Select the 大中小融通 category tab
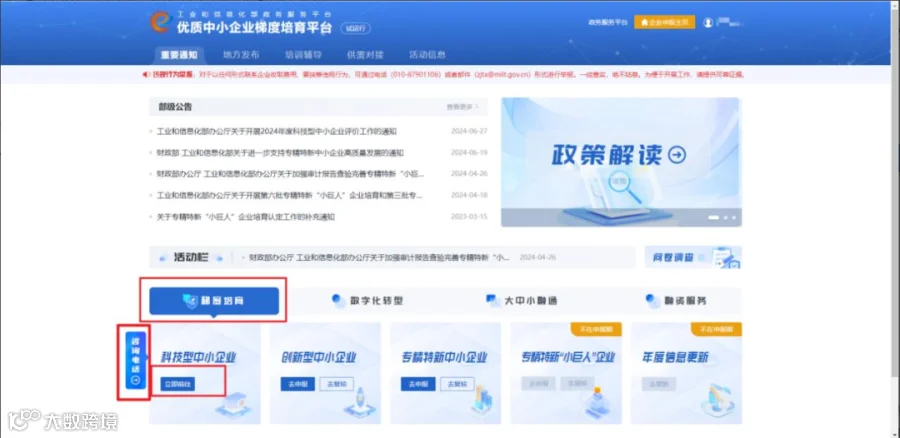 coord(521,301)
